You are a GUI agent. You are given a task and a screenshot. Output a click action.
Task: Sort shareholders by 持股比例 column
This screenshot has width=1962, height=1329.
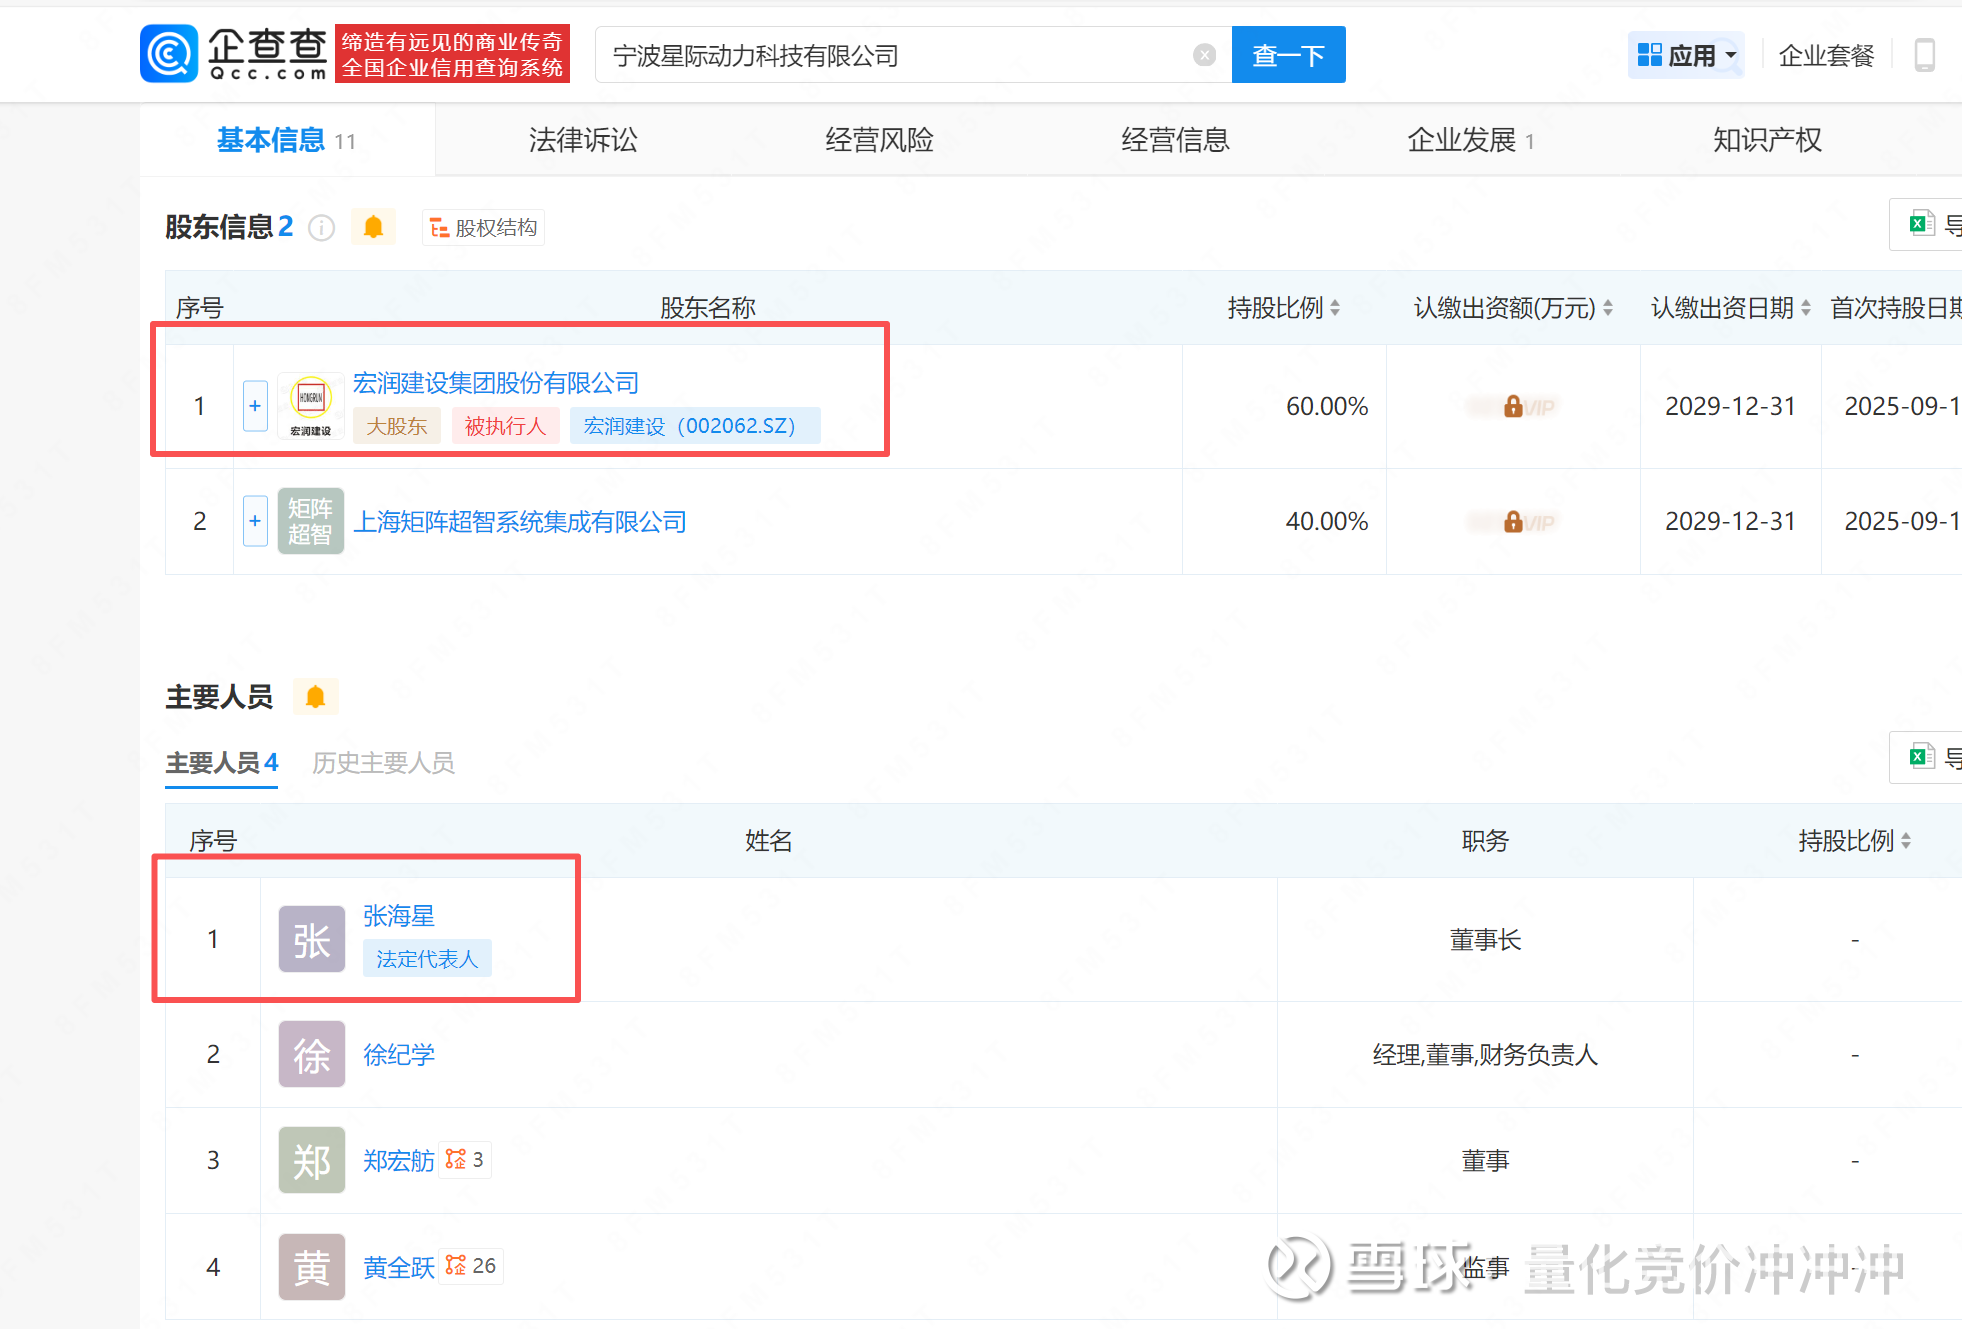1283,308
